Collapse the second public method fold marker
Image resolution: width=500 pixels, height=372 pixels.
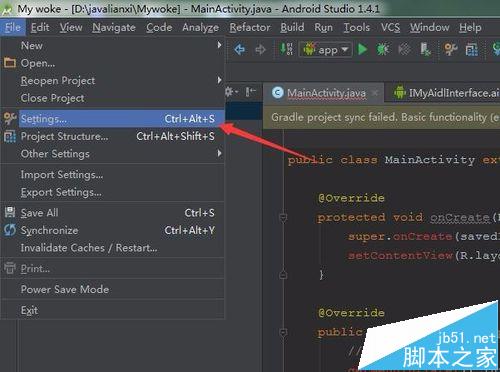tap(283, 332)
